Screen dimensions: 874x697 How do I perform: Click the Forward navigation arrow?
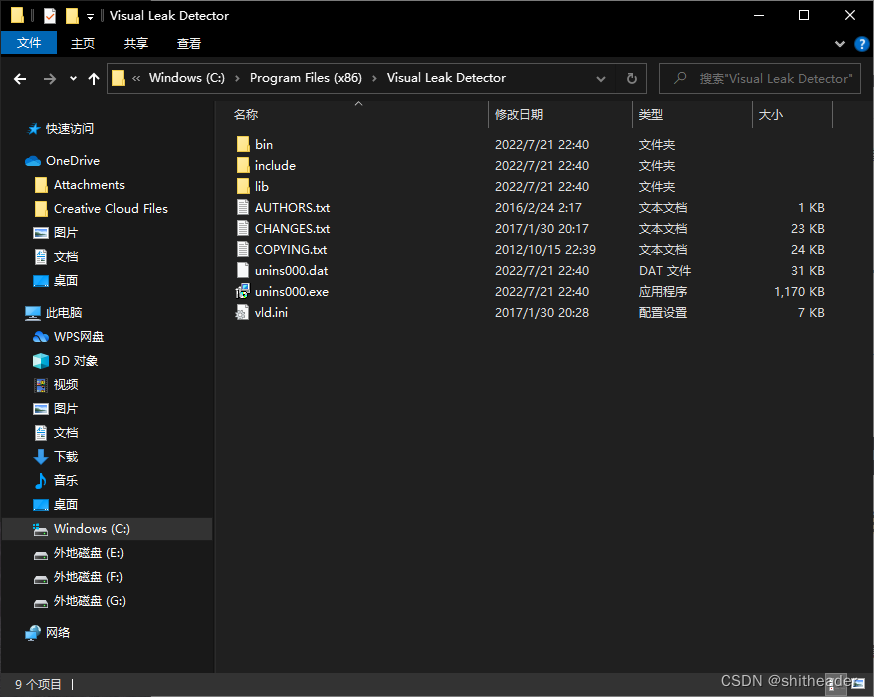(50, 79)
